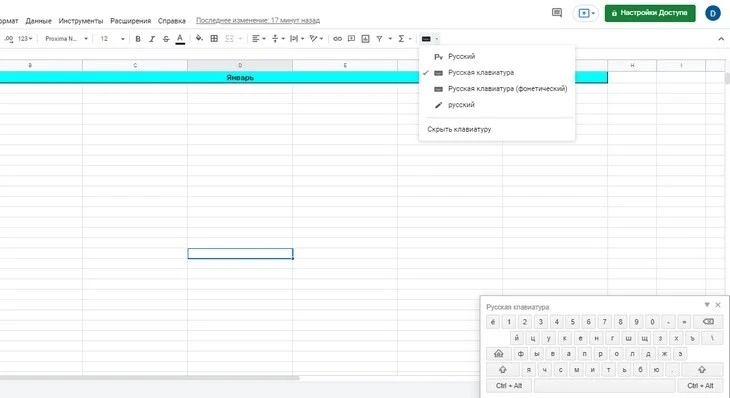Viewport: 730px width, 398px height.
Task: Click backspace on the virtual keyboard
Action: click(708, 322)
